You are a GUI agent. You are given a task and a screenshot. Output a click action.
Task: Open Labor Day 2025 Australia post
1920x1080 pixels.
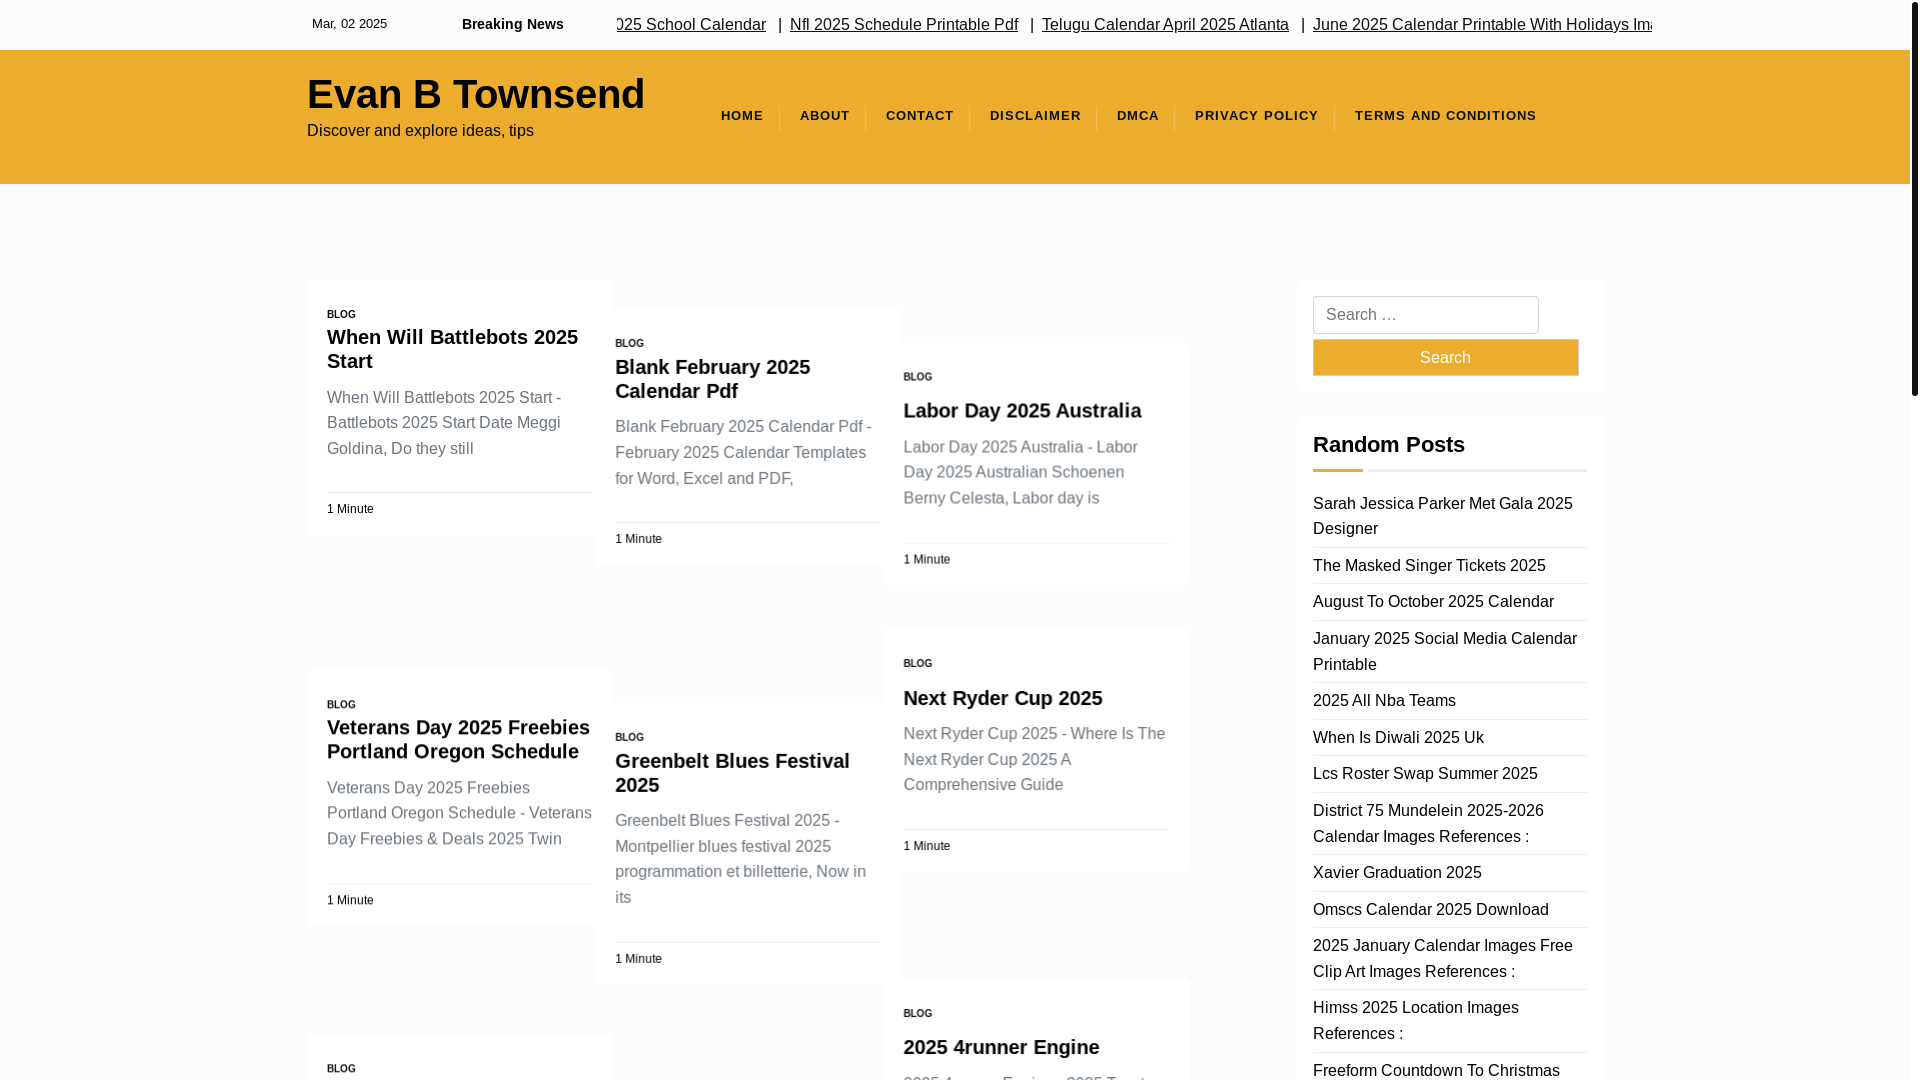1022,410
